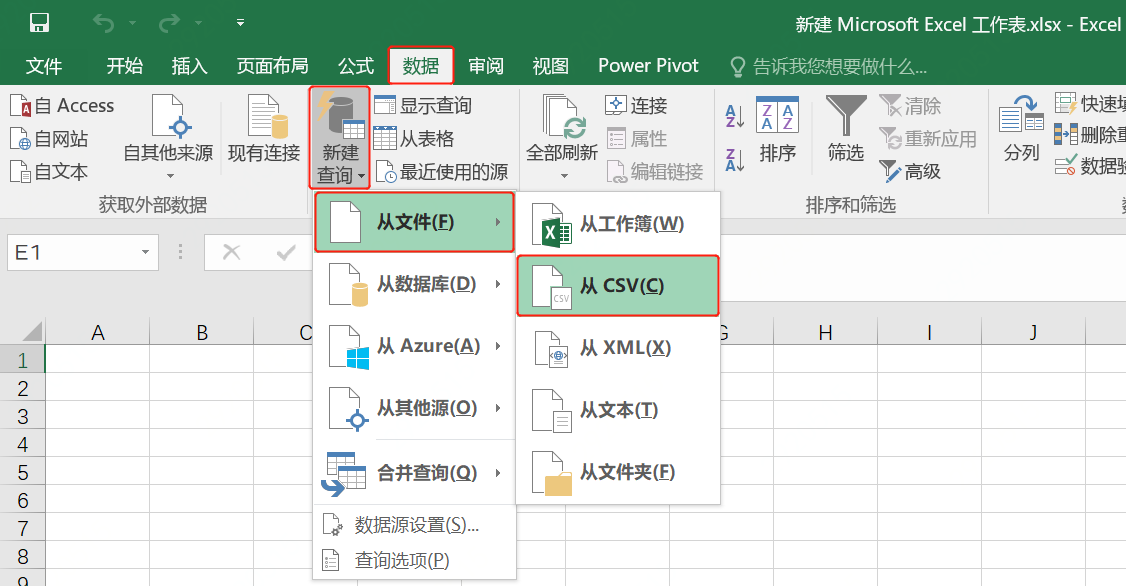Open the Name Box dropdown arrow
The height and width of the screenshot is (586, 1126).
pyautogui.click(x=146, y=252)
